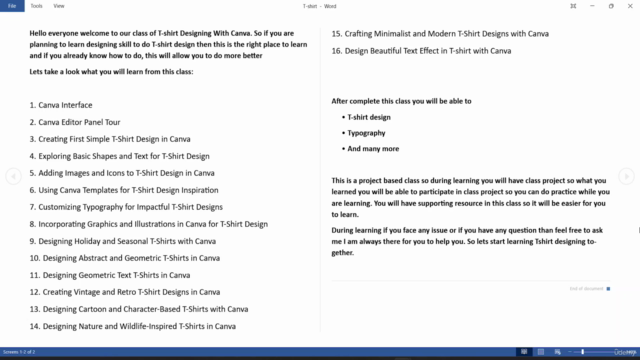This screenshot has height=360, width=640.
Task: Minimize the Word window
Action: [592, 6]
